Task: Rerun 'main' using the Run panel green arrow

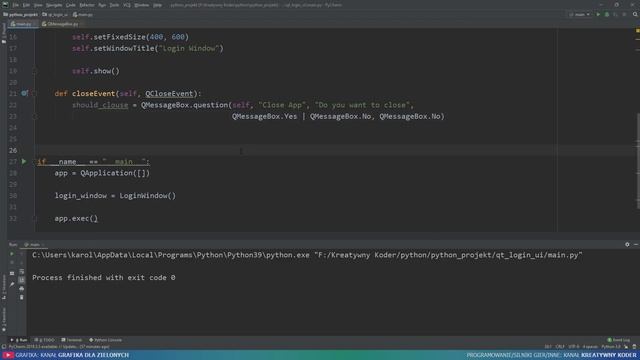Action: 12,254
